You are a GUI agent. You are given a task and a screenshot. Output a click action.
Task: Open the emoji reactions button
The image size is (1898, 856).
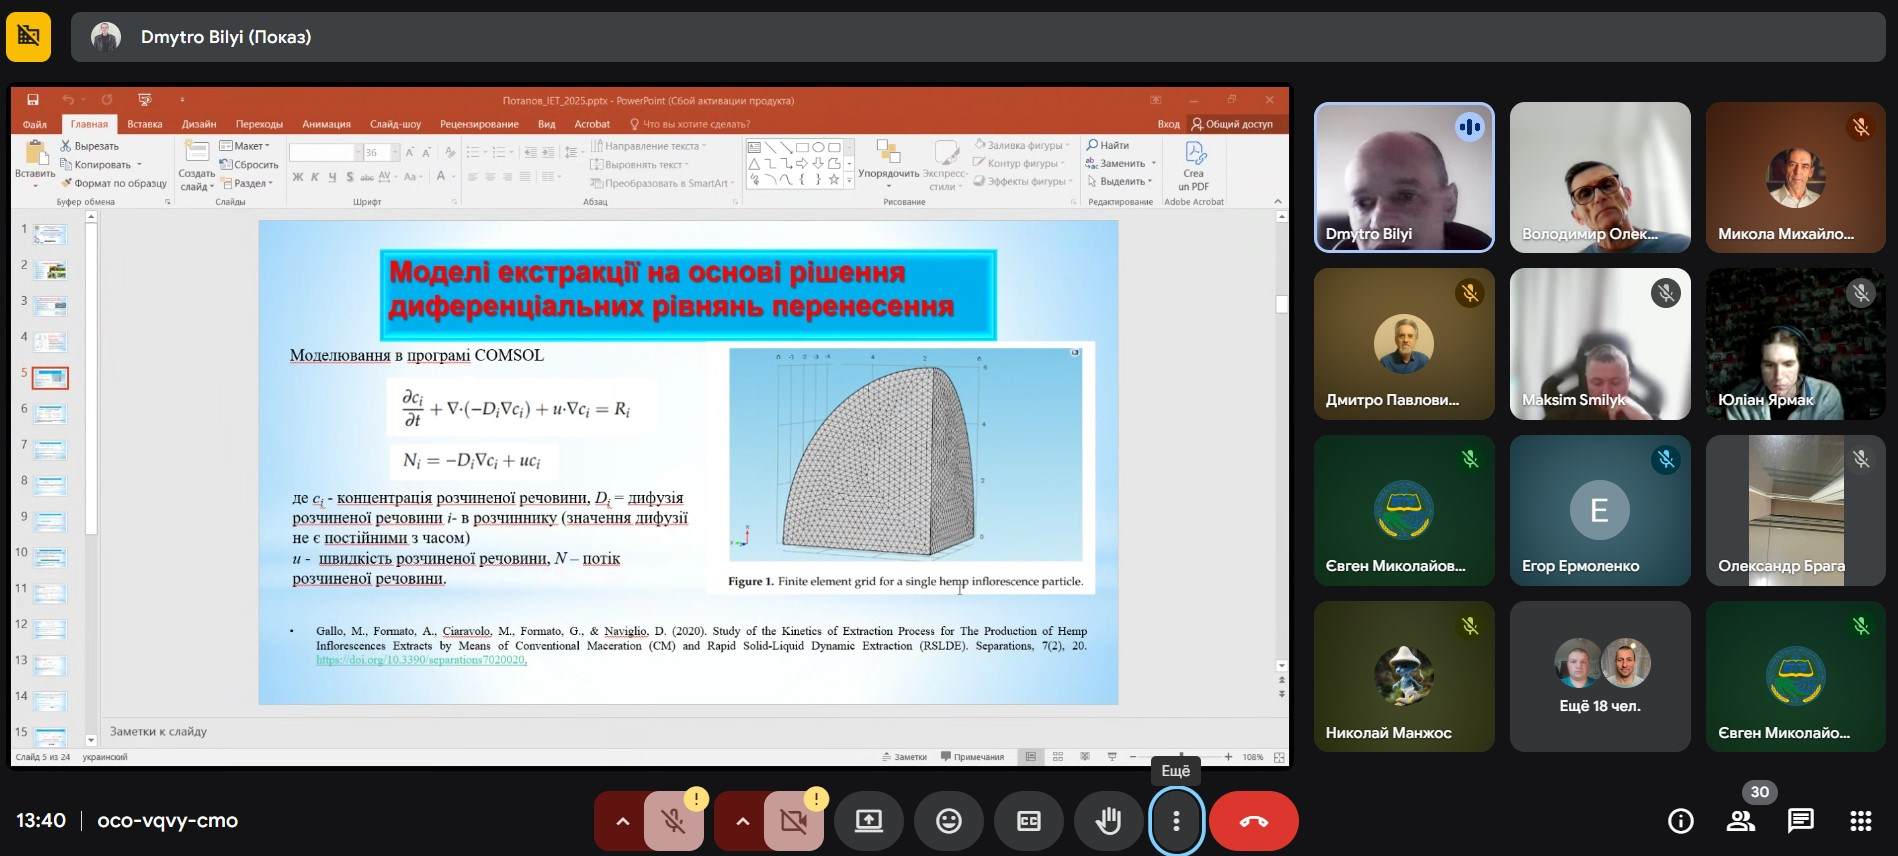(x=948, y=821)
